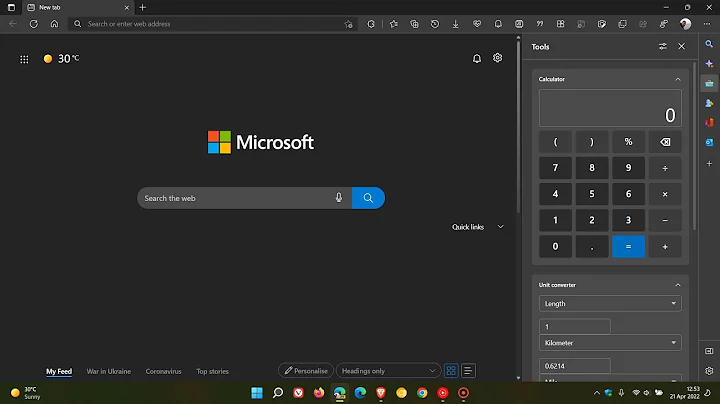Open the Length unit type dropdown

[x=610, y=303]
